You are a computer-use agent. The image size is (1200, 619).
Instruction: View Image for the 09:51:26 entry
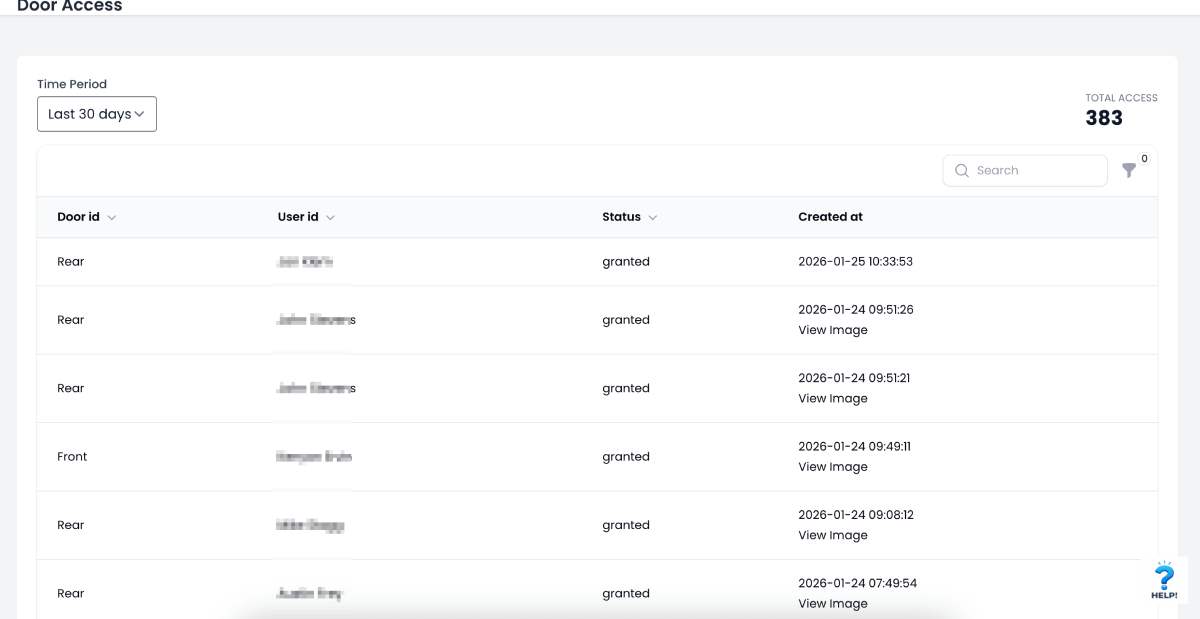coord(832,330)
